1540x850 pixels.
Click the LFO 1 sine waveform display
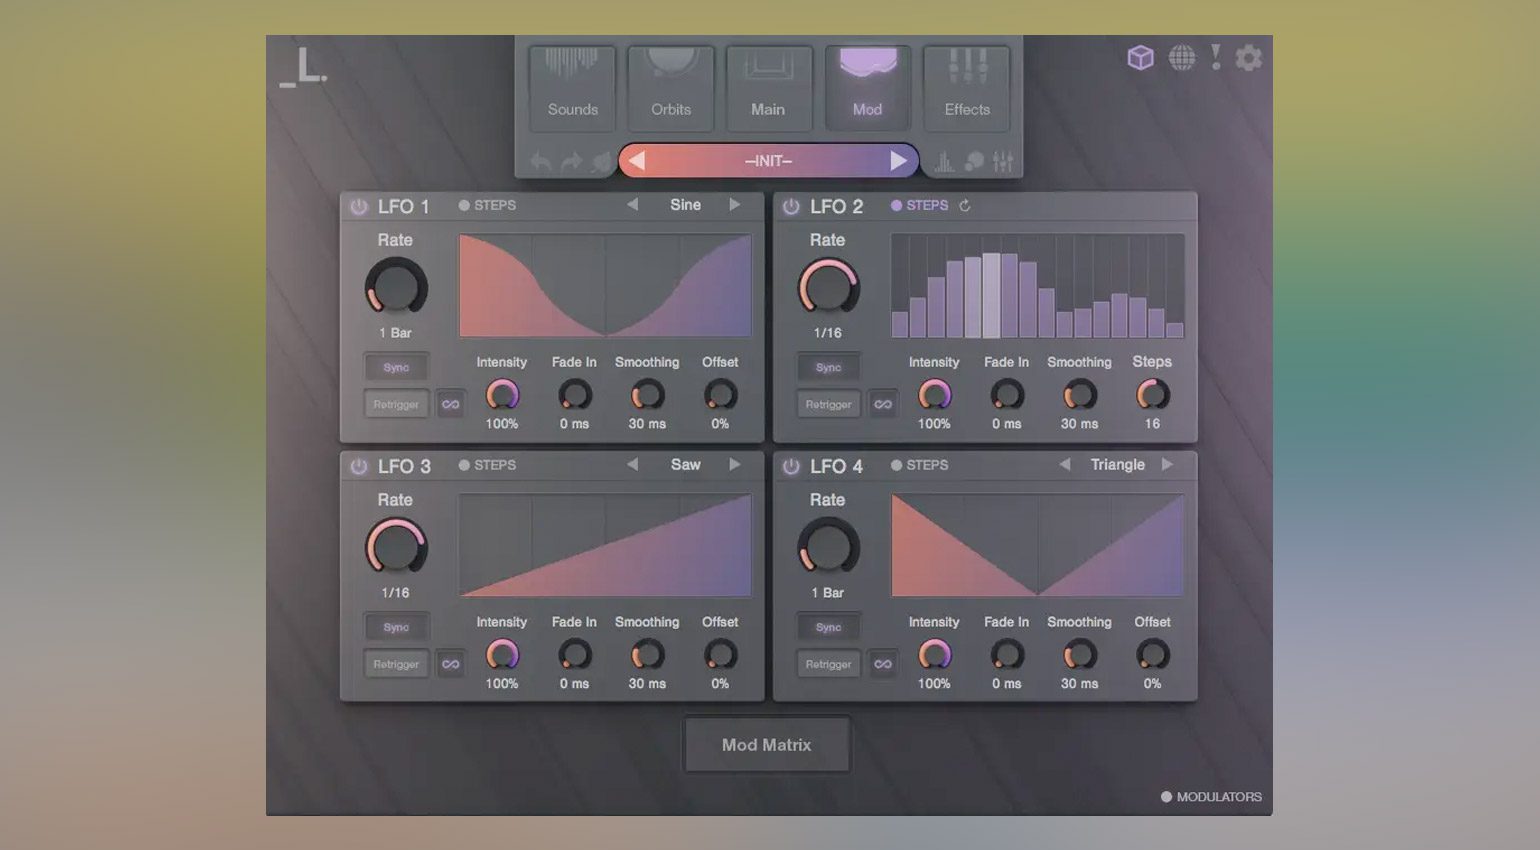click(605, 286)
